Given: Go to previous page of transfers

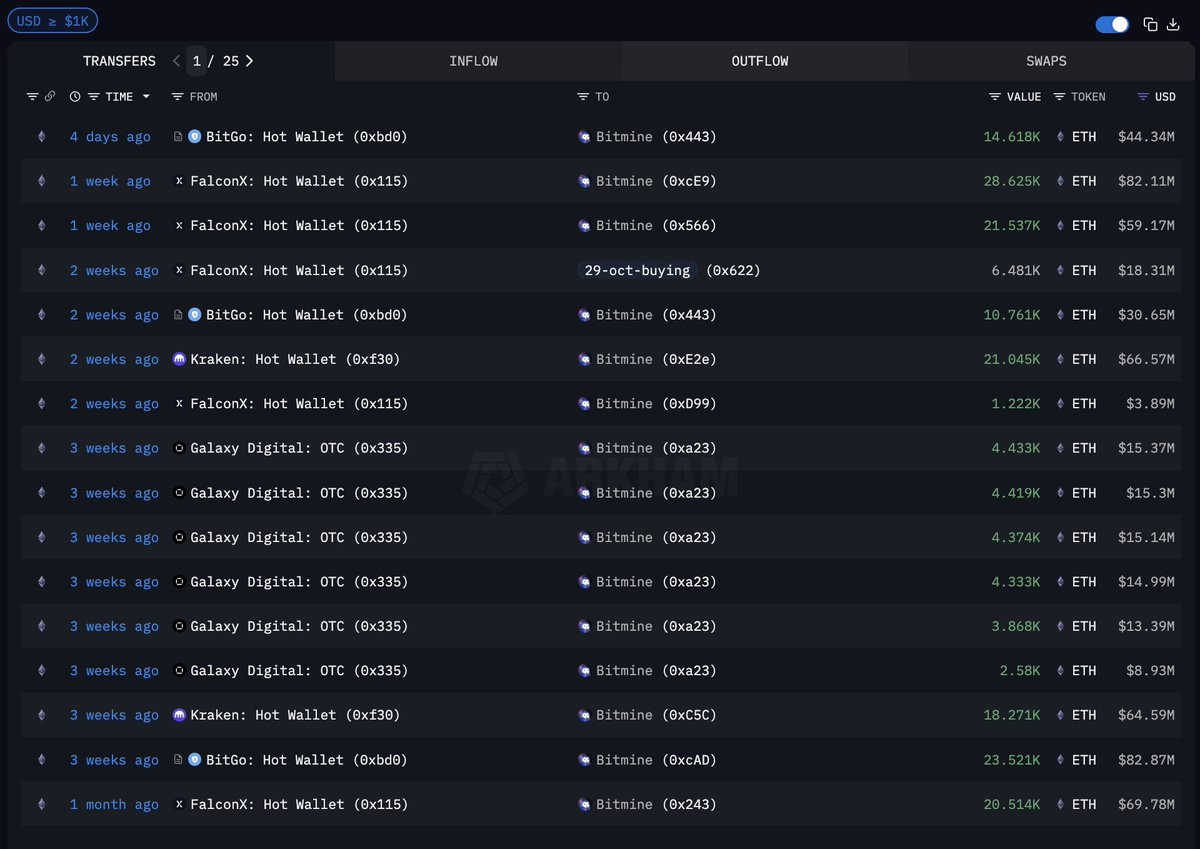Looking at the screenshot, I should click(x=176, y=61).
